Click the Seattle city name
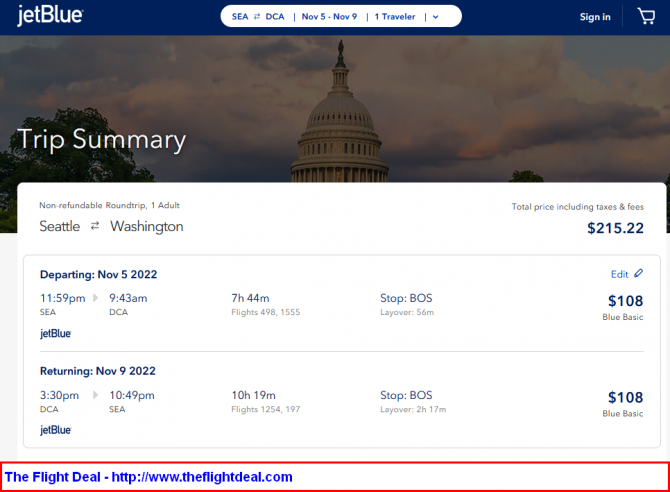This screenshot has width=670, height=492. [59, 226]
